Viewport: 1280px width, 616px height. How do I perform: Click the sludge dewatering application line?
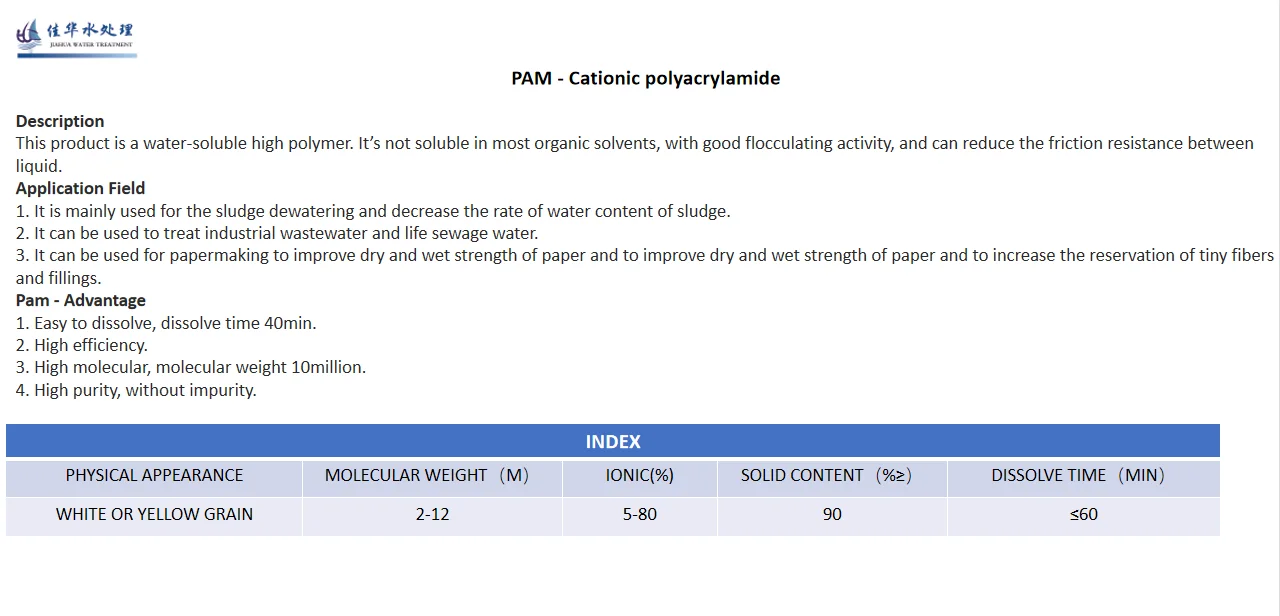373,211
